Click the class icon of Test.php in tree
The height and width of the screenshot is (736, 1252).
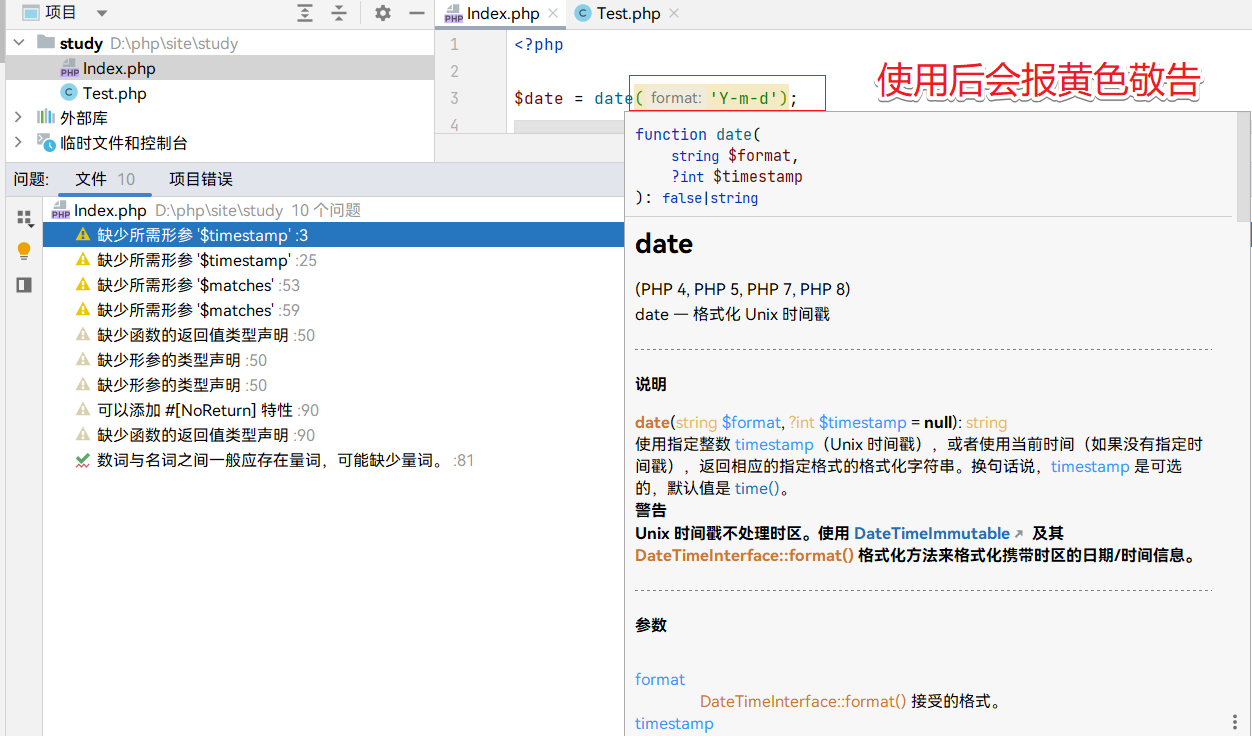coord(69,93)
